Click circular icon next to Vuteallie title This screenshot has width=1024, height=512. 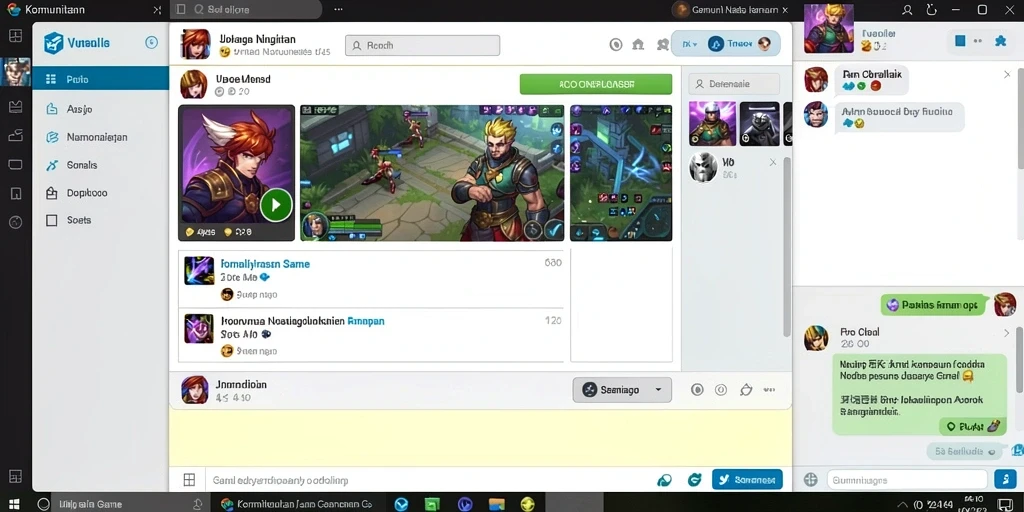pyautogui.click(x=151, y=43)
